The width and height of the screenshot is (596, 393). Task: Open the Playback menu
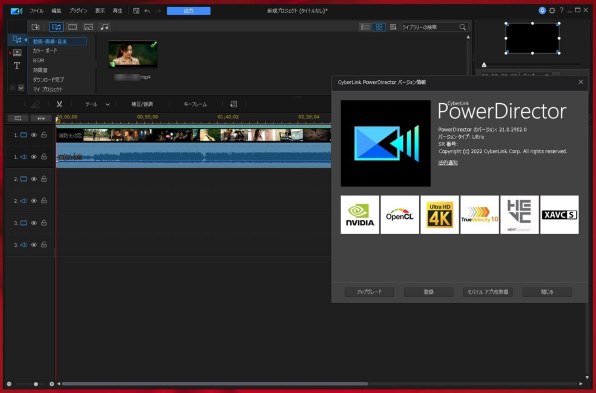117,11
